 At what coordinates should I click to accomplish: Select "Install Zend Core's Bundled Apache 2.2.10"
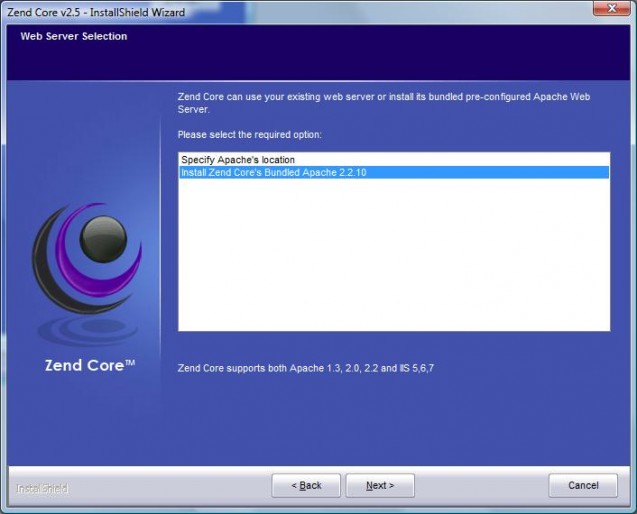coord(394,172)
